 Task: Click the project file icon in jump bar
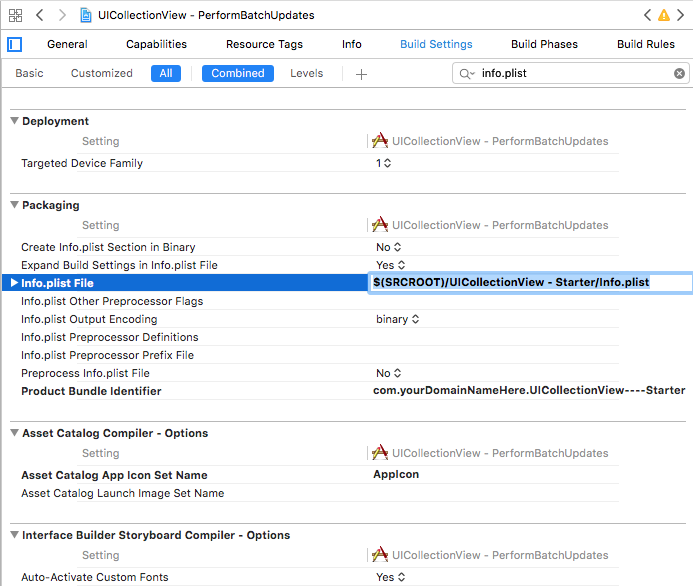click(86, 15)
